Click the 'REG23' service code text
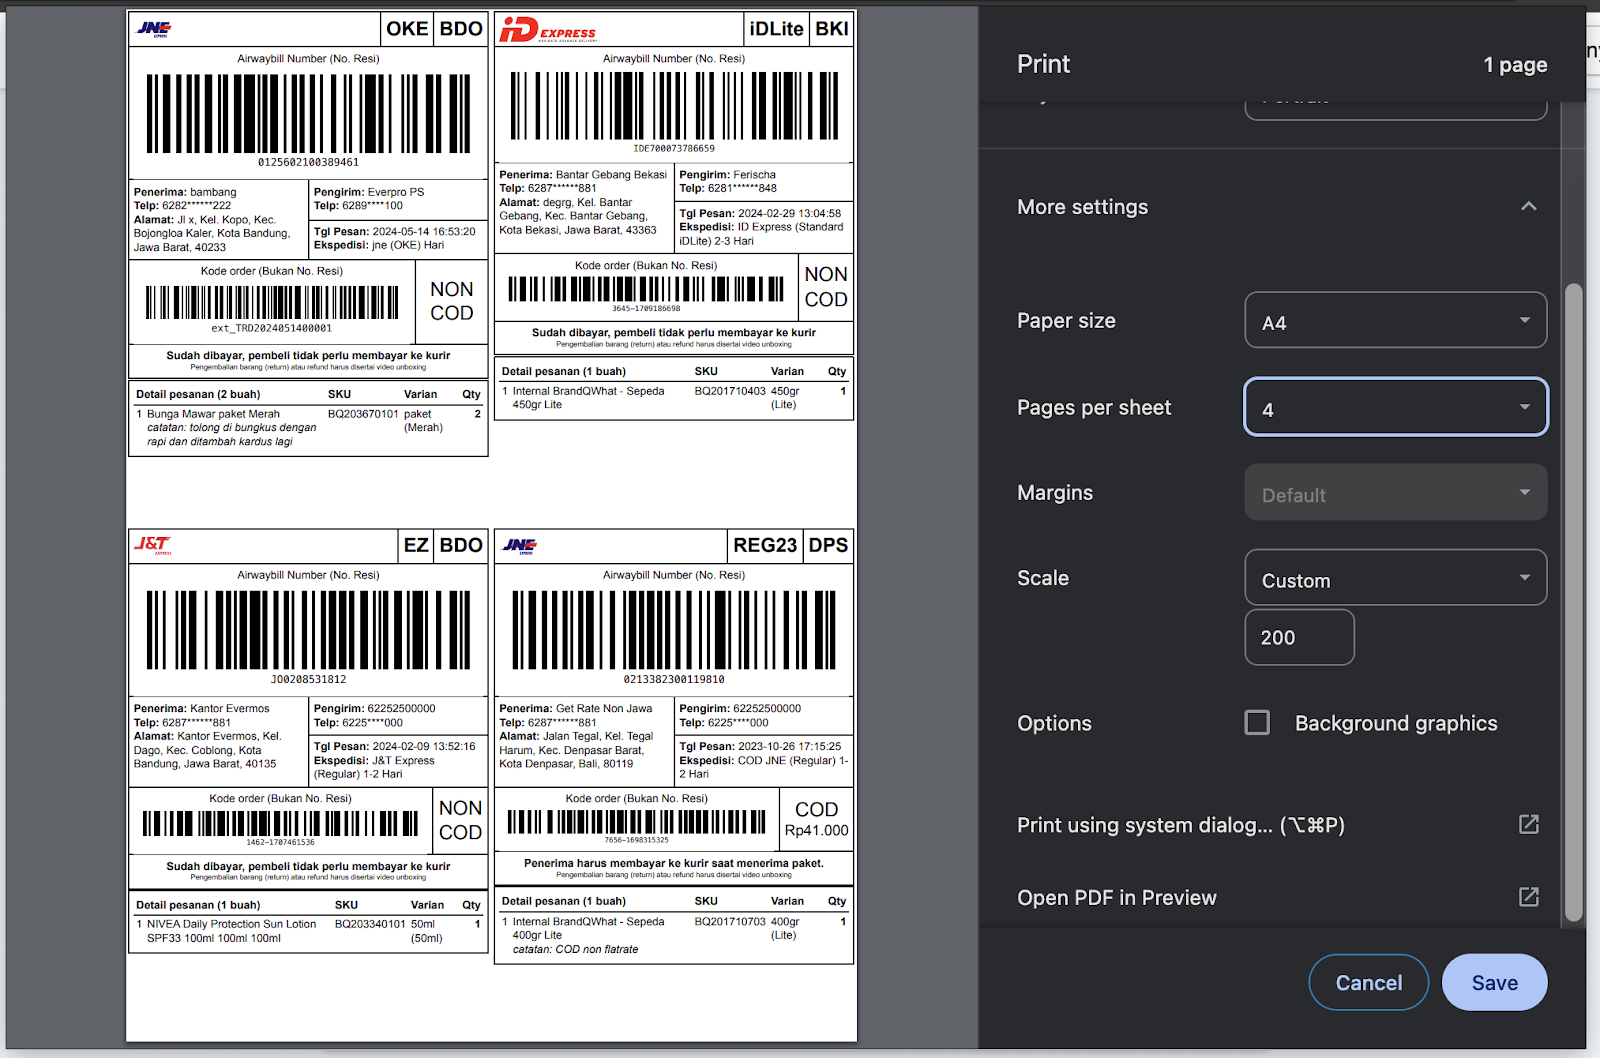The width and height of the screenshot is (1600, 1058). tap(764, 545)
